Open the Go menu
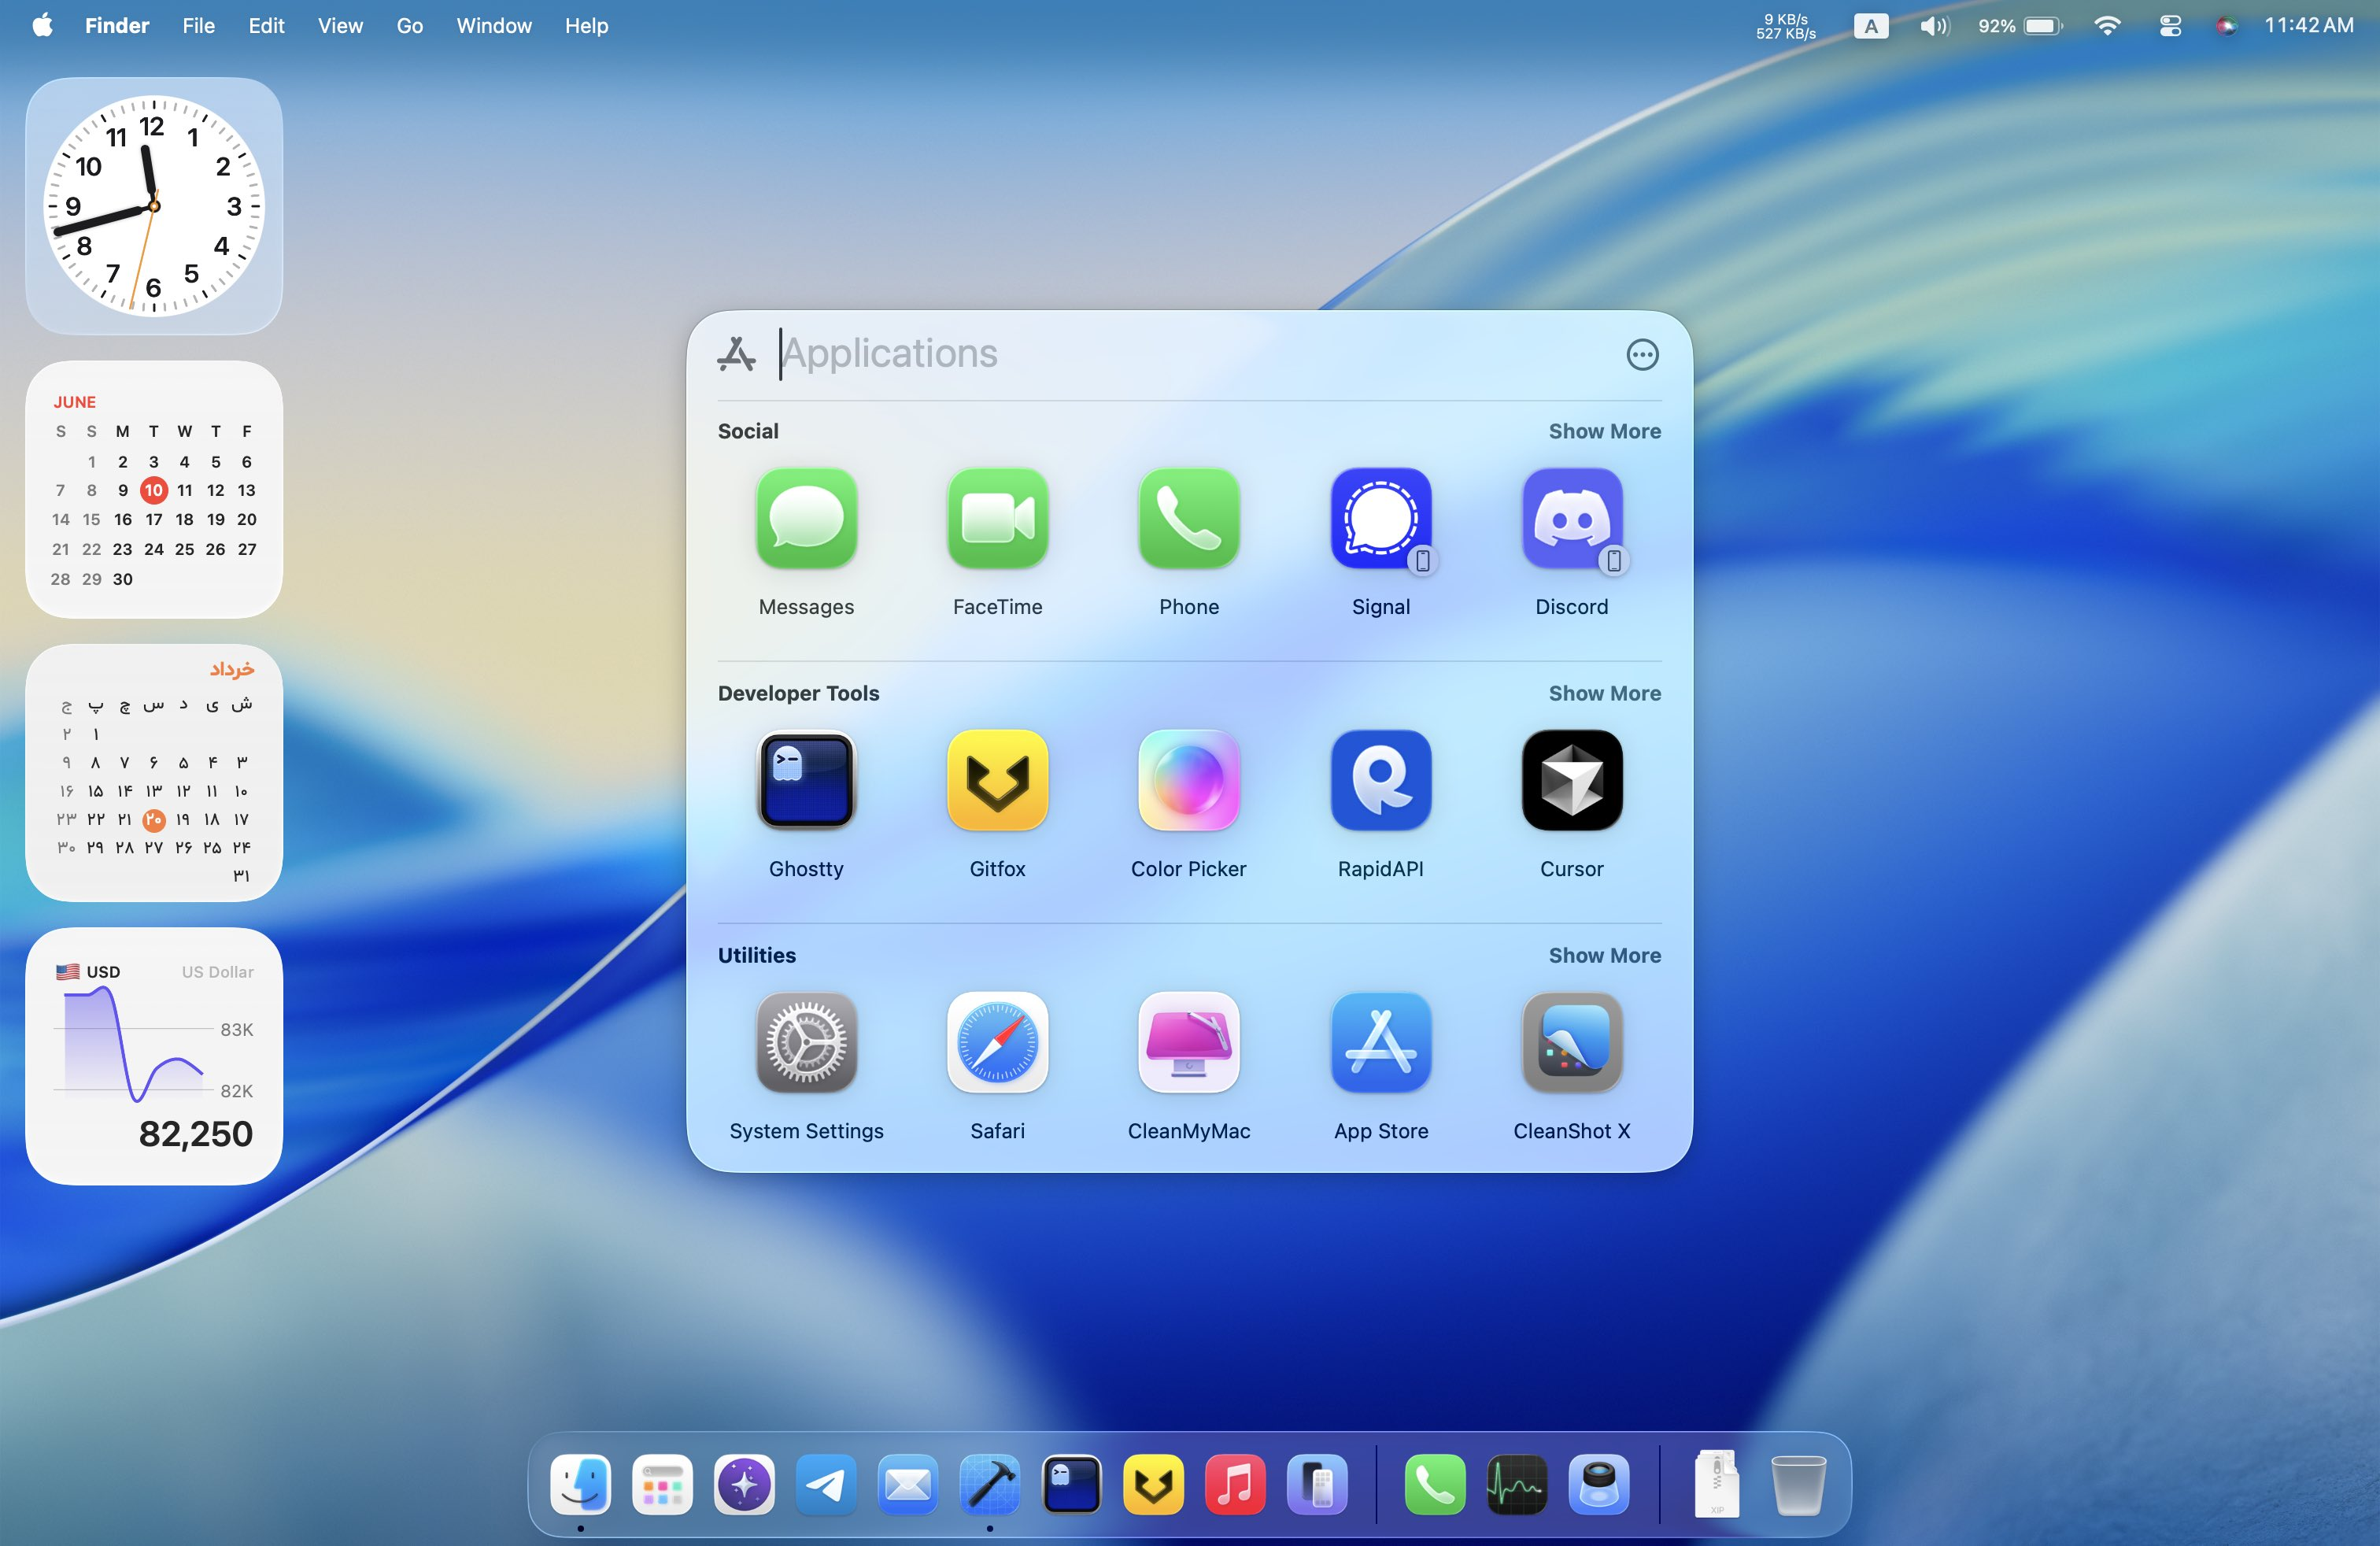 pos(409,26)
